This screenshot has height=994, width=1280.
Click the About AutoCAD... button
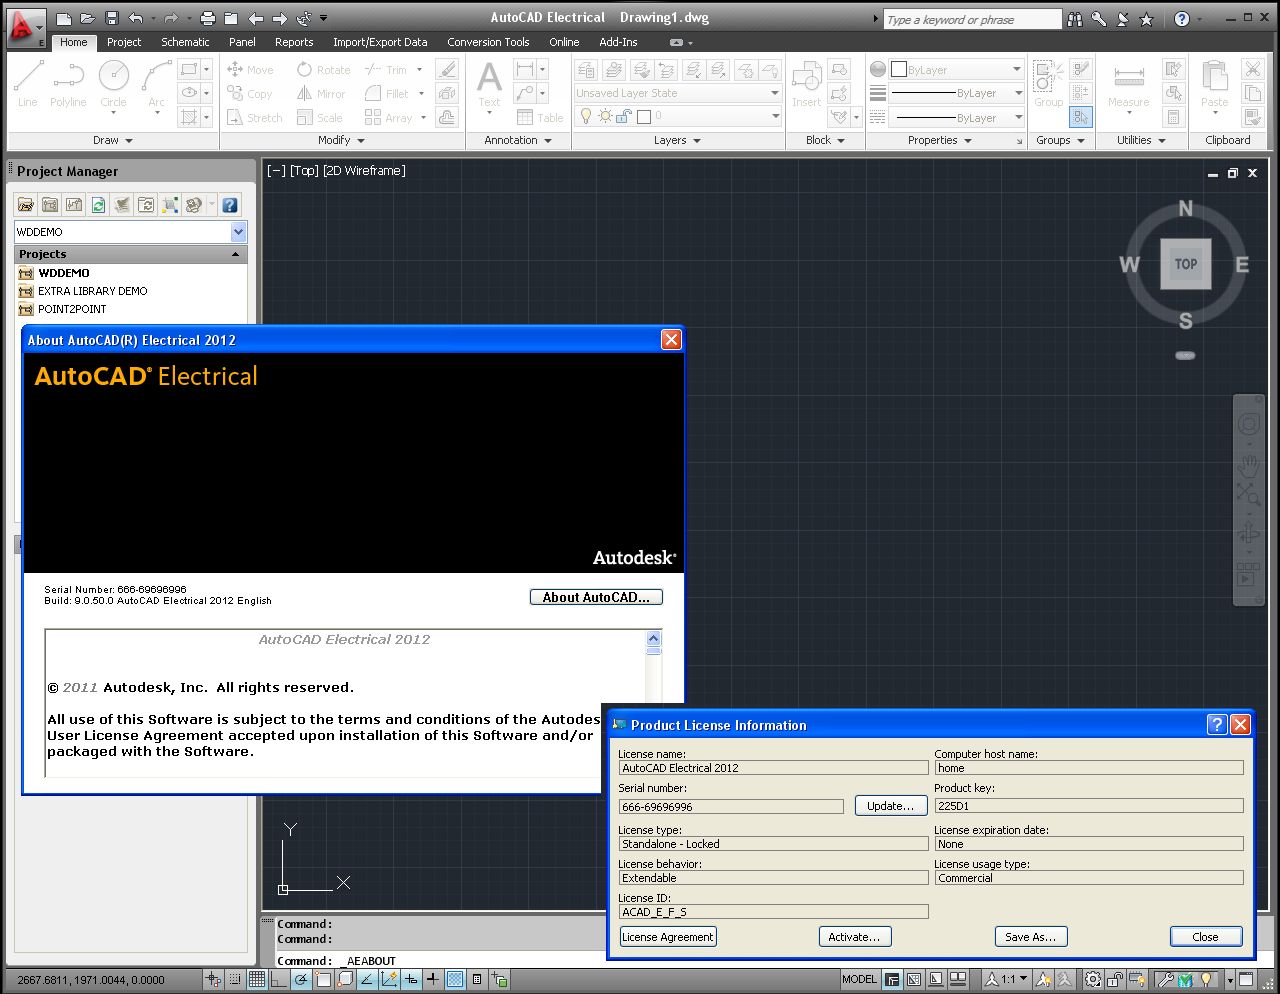(x=596, y=597)
